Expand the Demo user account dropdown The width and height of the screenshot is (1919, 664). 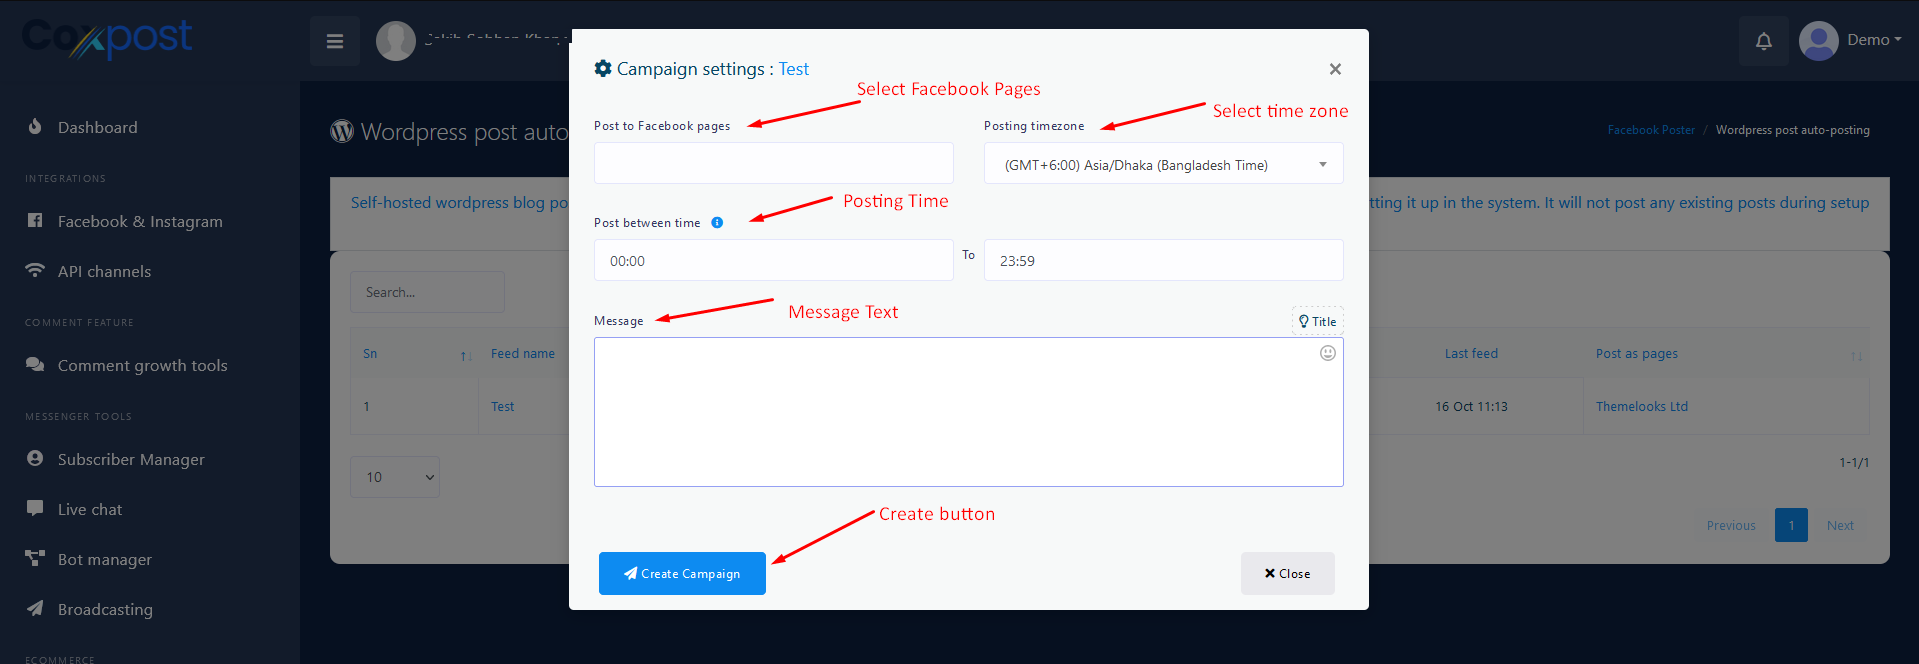click(x=1851, y=40)
